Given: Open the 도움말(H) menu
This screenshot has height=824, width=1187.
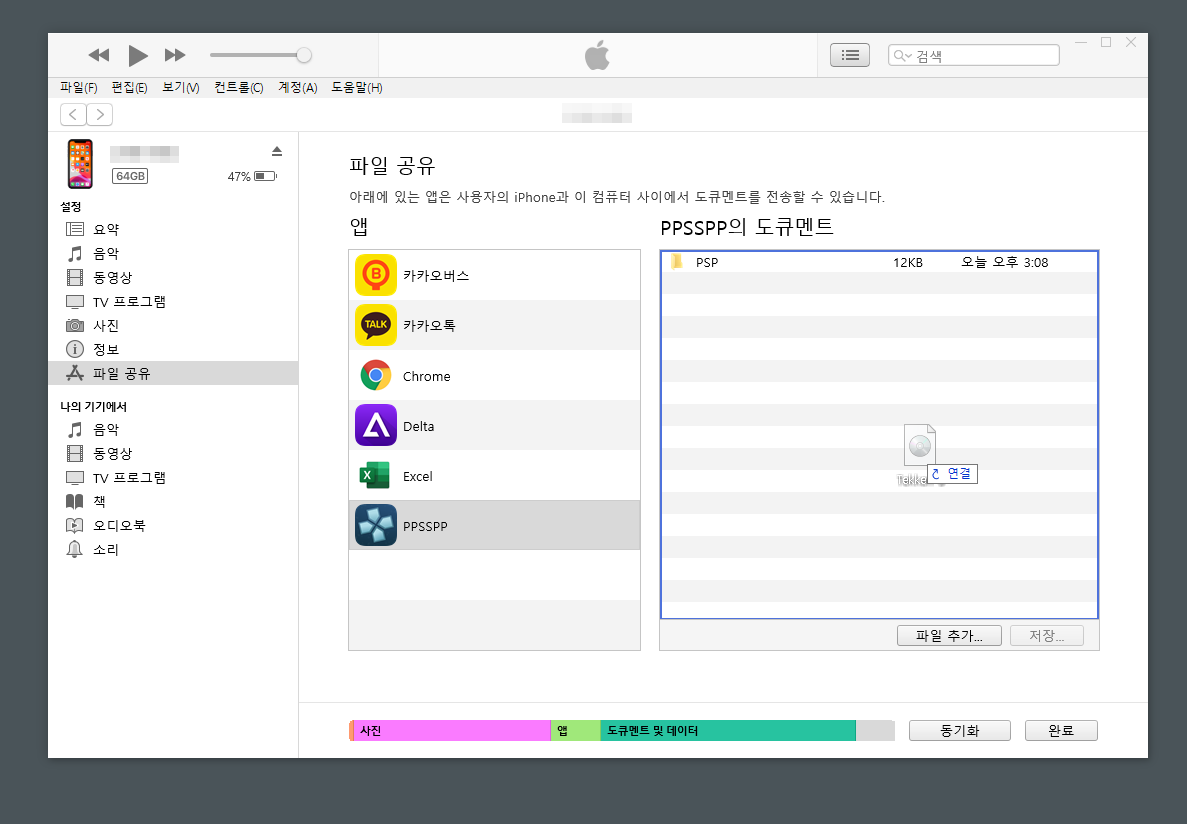Looking at the screenshot, I should pos(357,88).
